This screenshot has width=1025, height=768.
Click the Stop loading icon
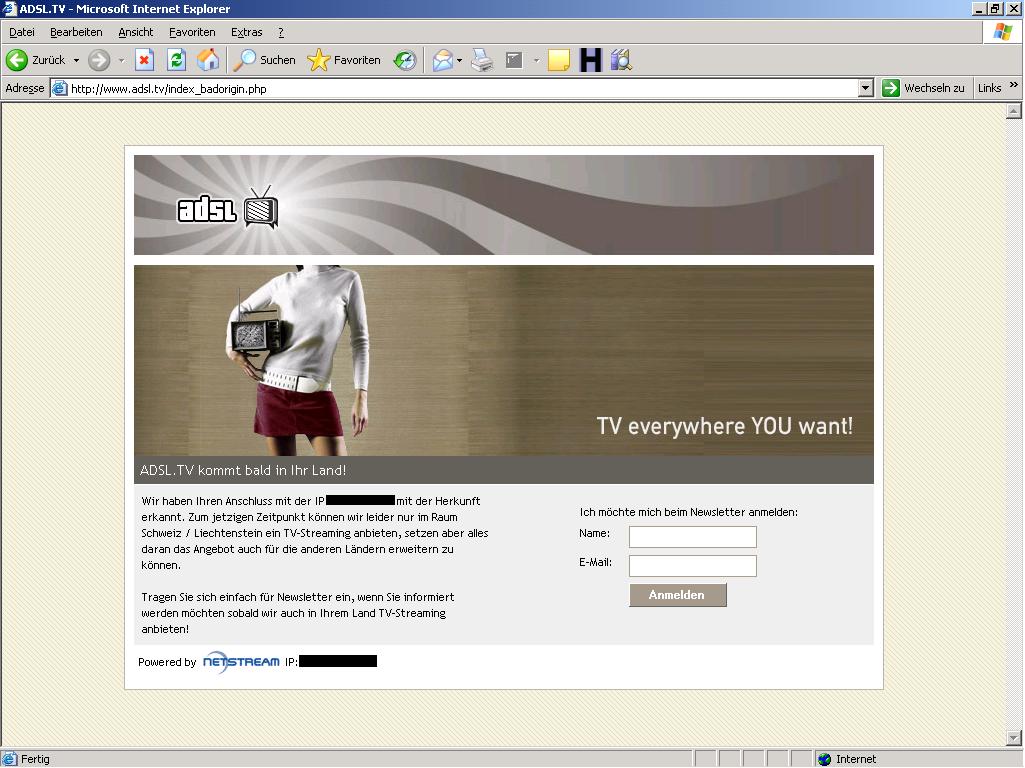pos(144,60)
